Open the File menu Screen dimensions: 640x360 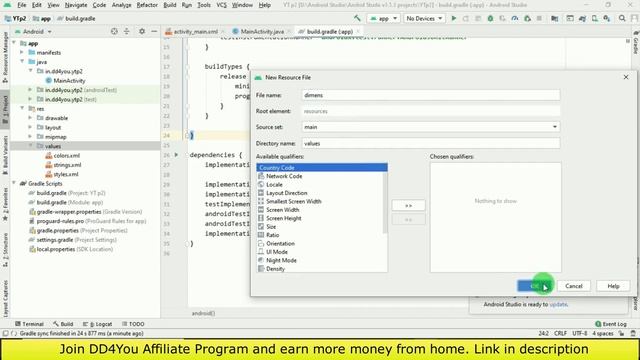pos(22,5)
